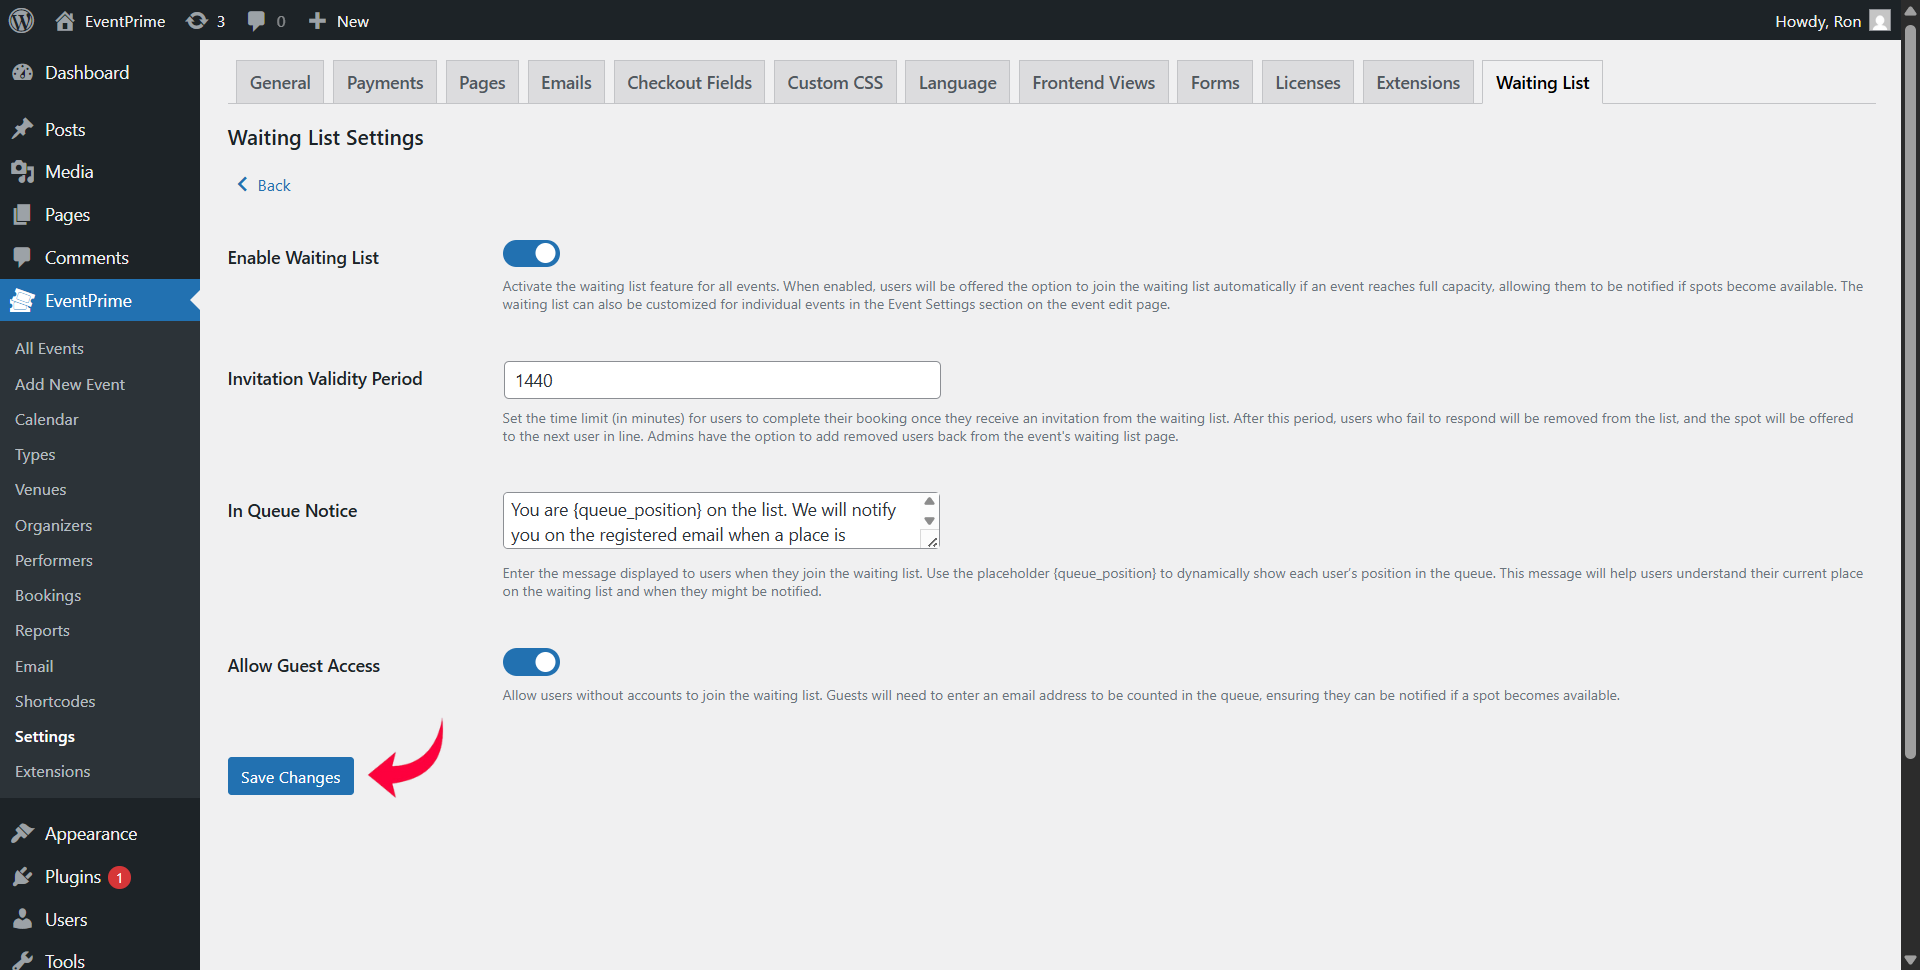Image resolution: width=1920 pixels, height=970 pixels.
Task: Click the page vertical scrollbar
Action: pos(1910,400)
